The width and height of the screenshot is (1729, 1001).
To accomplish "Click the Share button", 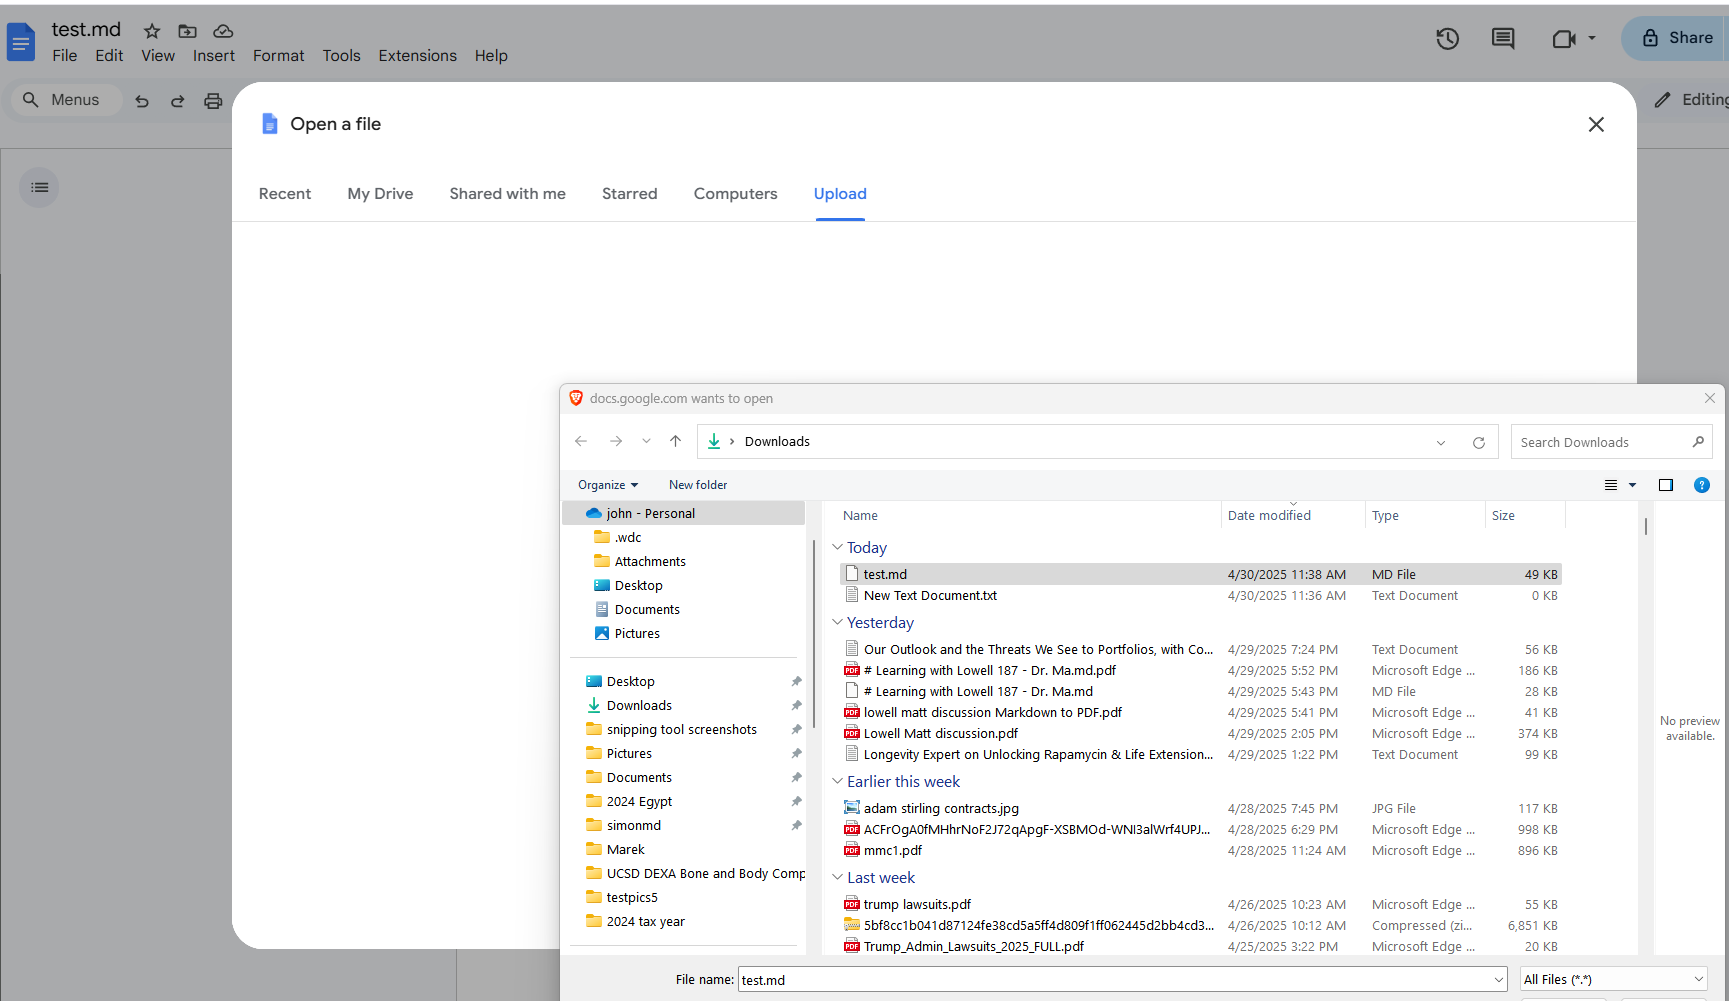I will [1678, 38].
